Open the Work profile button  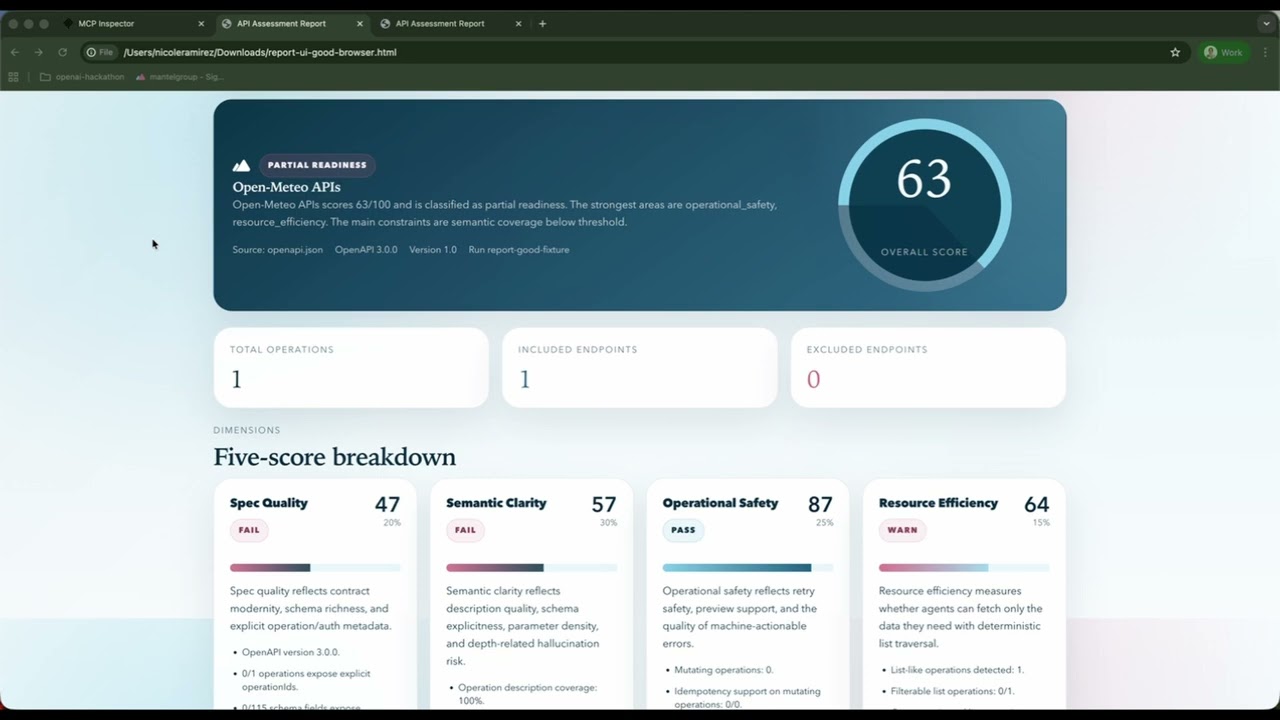pyautogui.click(x=1223, y=52)
